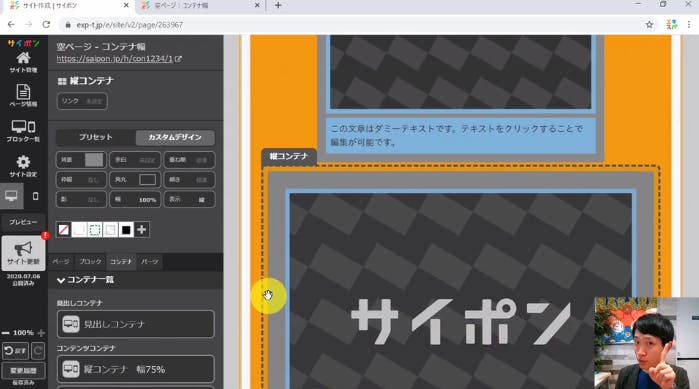Image resolution: width=699 pixels, height=389 pixels.
Task: Switch to the ブロック tab
Action: tap(90, 262)
